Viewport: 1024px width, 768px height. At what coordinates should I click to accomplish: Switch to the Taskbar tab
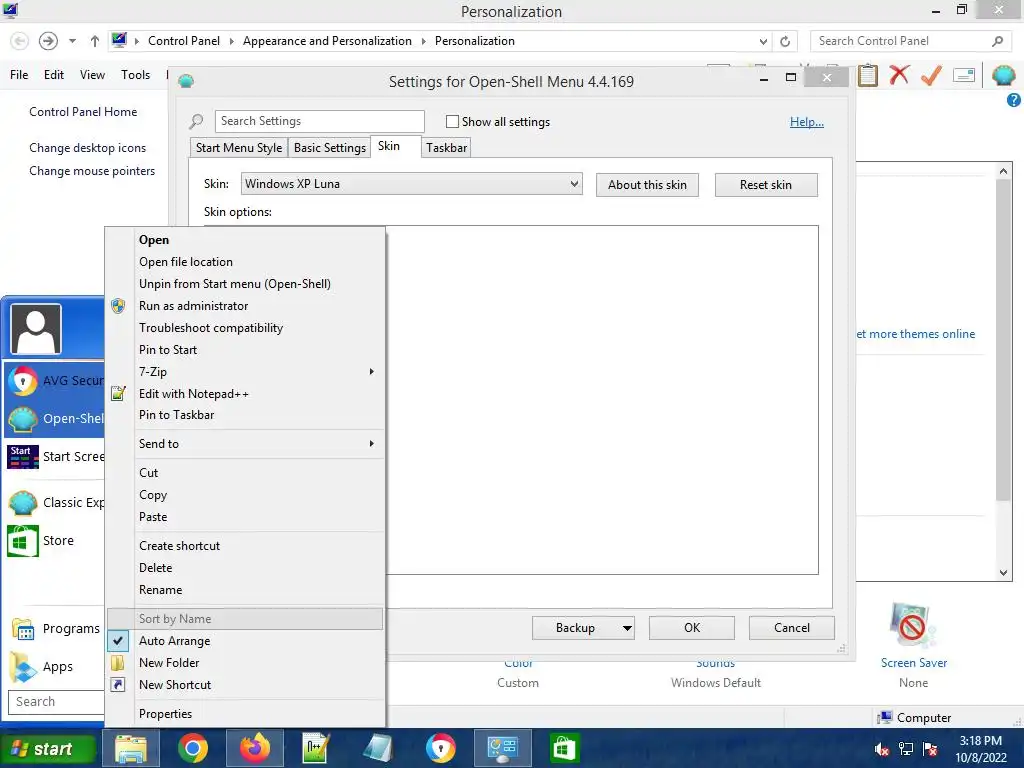pyautogui.click(x=447, y=148)
